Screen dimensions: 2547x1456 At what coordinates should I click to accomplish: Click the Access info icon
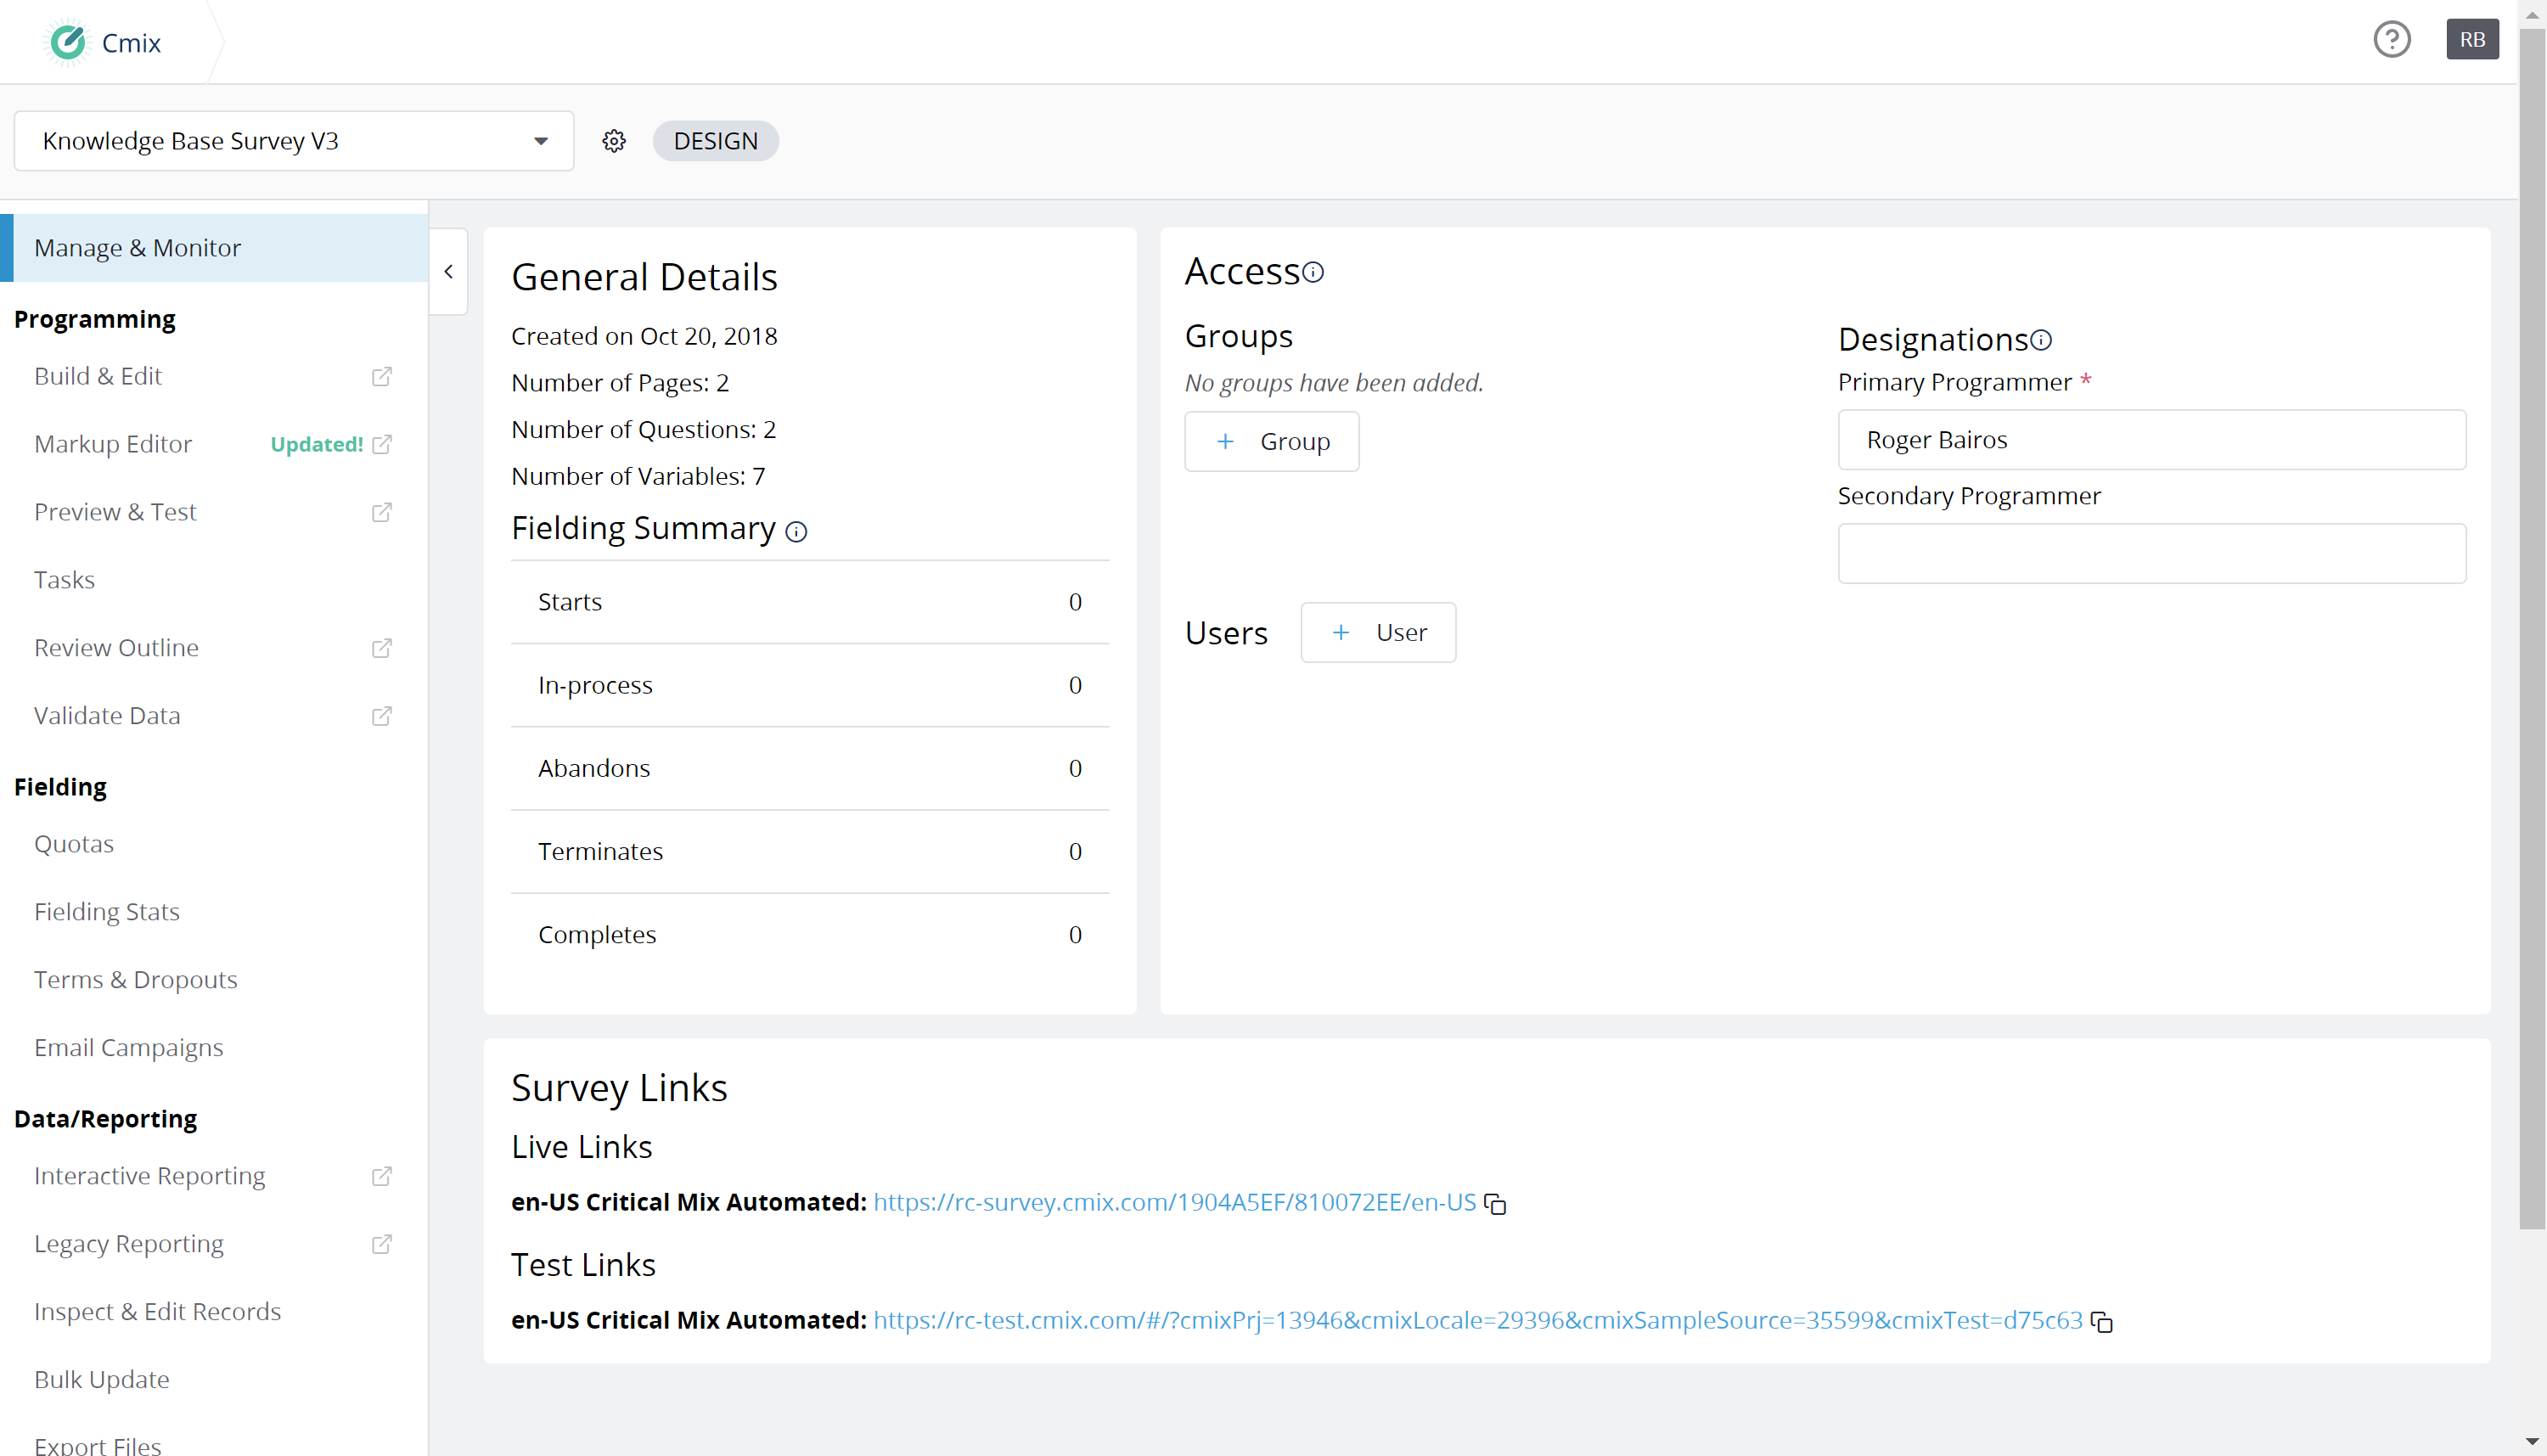point(1313,272)
